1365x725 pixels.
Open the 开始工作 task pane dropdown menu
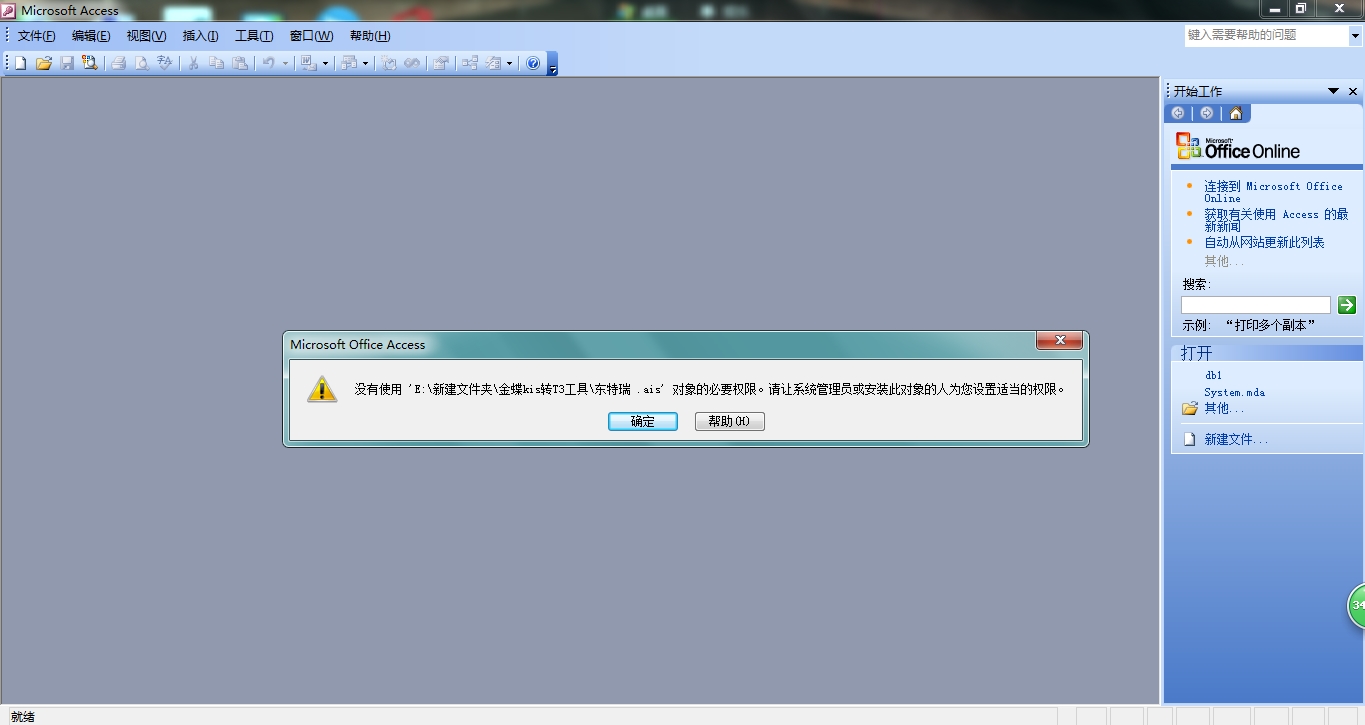[x=1333, y=91]
